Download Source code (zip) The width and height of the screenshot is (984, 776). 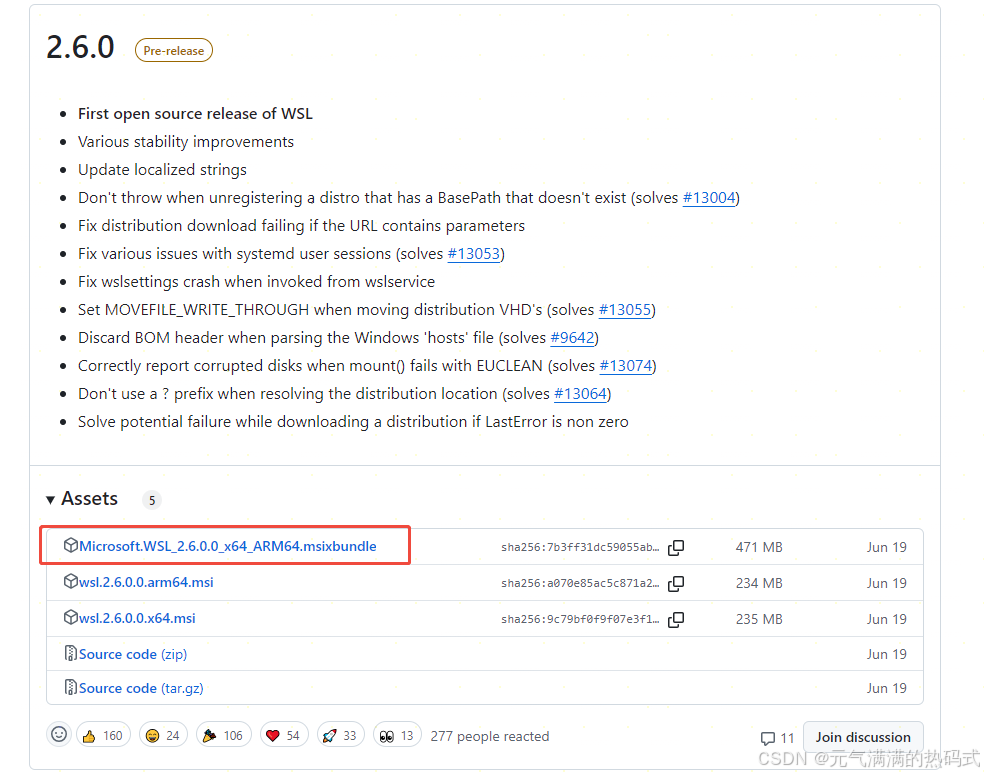133,654
